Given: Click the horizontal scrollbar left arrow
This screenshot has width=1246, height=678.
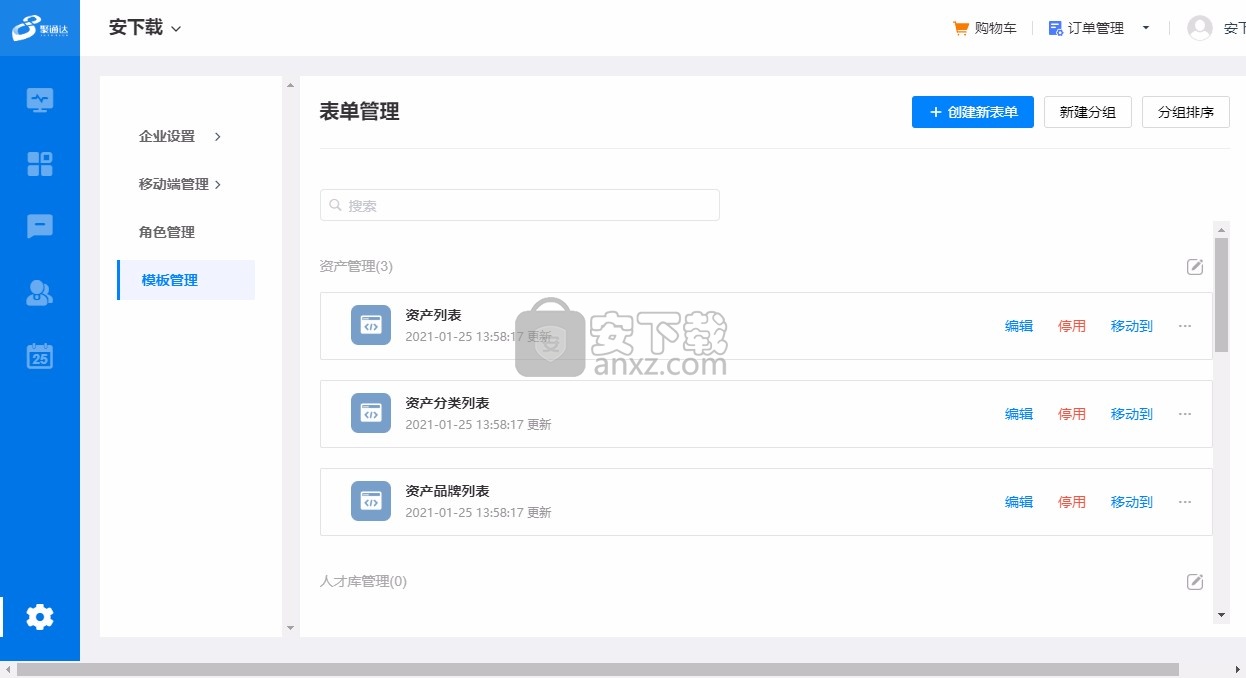Looking at the screenshot, I should (8, 669).
